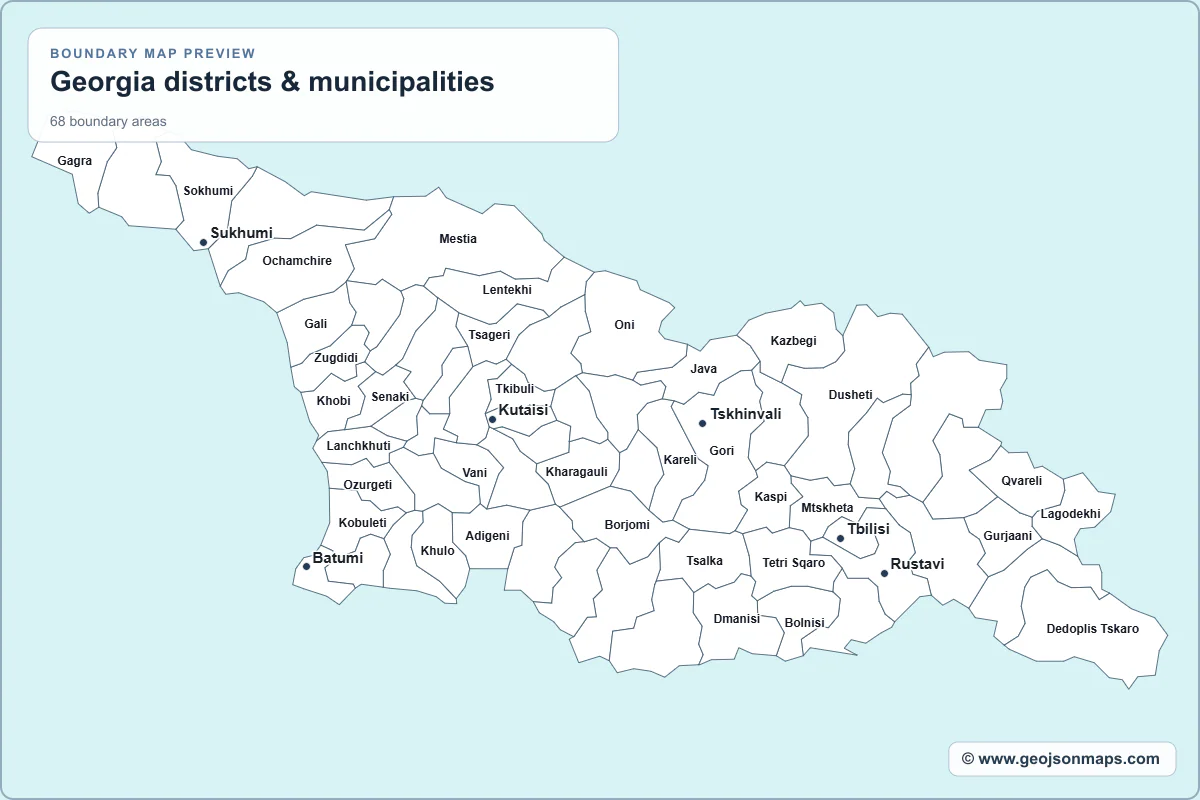Click the Batumi city name label
The height and width of the screenshot is (800, 1200).
(338, 558)
